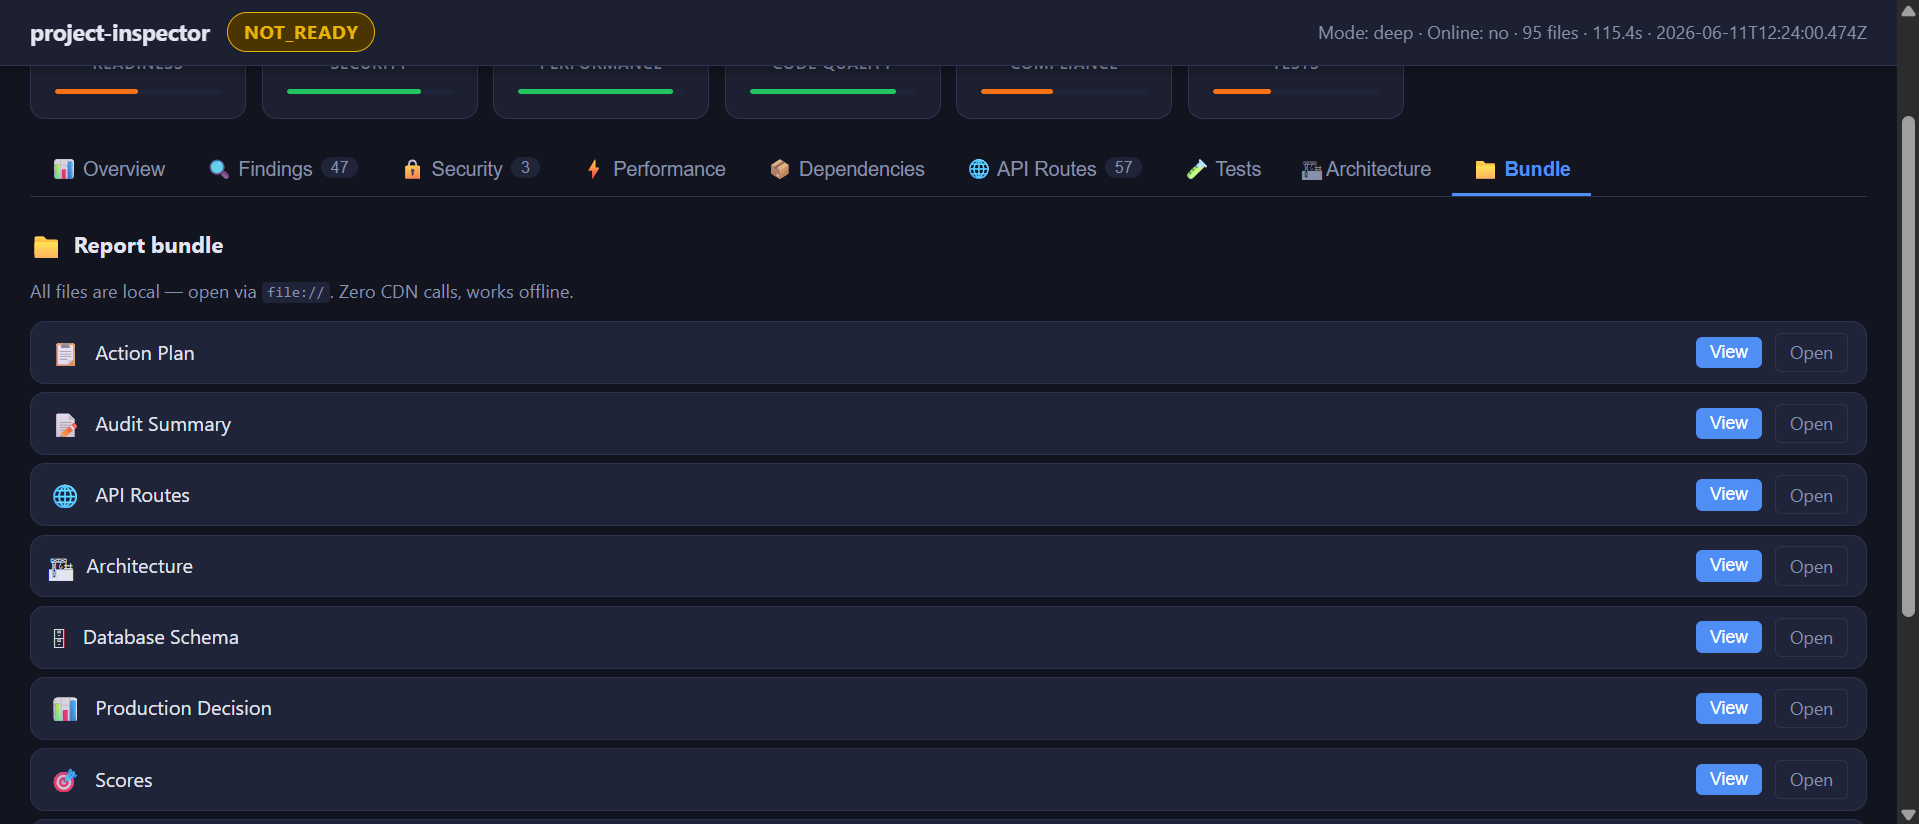Click the 'file://' code snippet
The height and width of the screenshot is (824, 1919).
coord(296,292)
